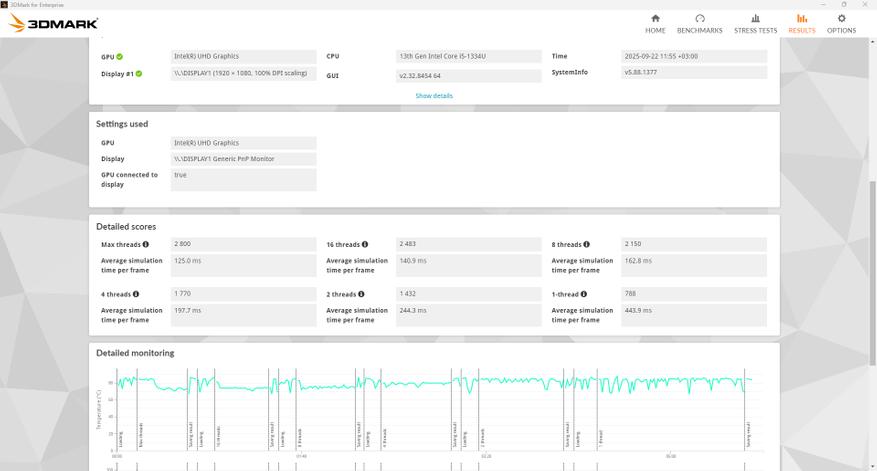Click the 162.8 ms simulation time value
Image resolution: width=877 pixels, height=471 pixels.
694,265
